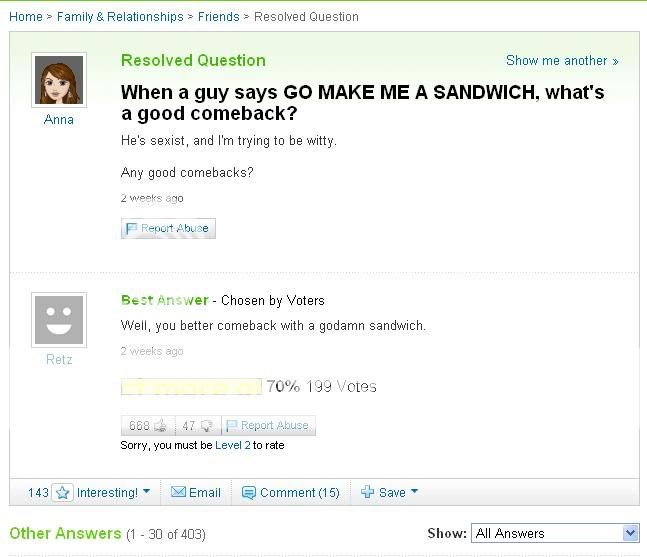The height and width of the screenshot is (557, 647).
Task: Expand the Interesting dropdown arrow
Action: (146, 492)
